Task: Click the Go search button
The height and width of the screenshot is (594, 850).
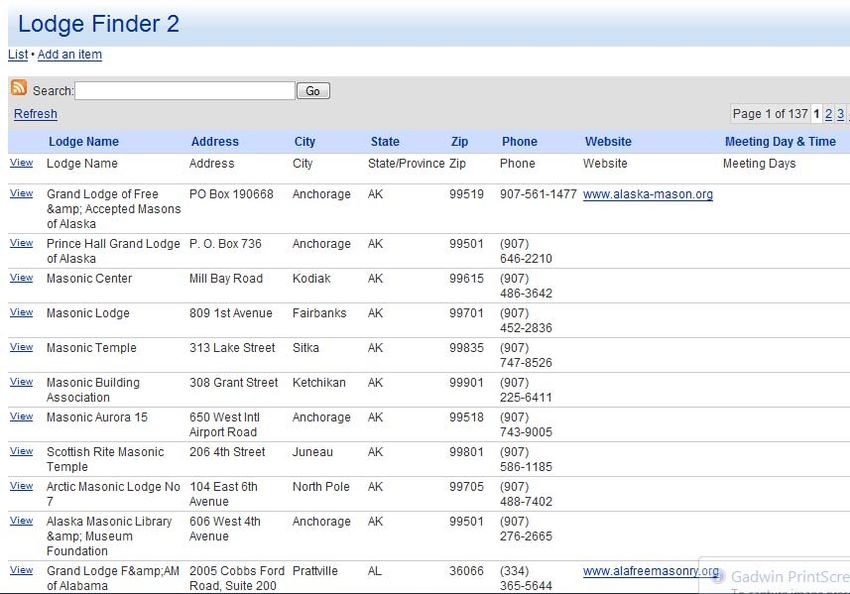Action: tap(313, 91)
